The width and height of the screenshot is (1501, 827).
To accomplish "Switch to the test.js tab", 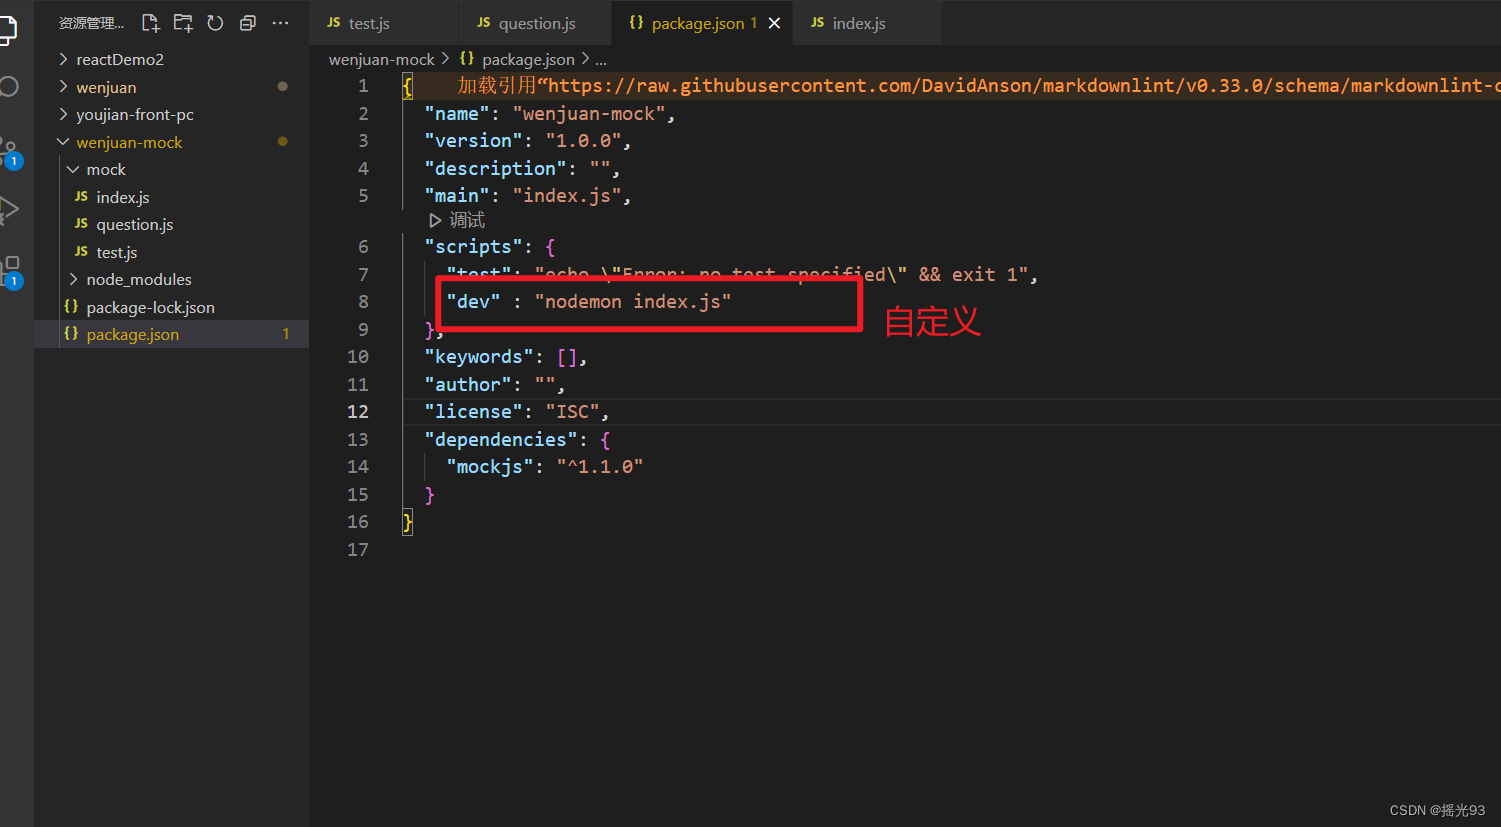I will [x=386, y=23].
